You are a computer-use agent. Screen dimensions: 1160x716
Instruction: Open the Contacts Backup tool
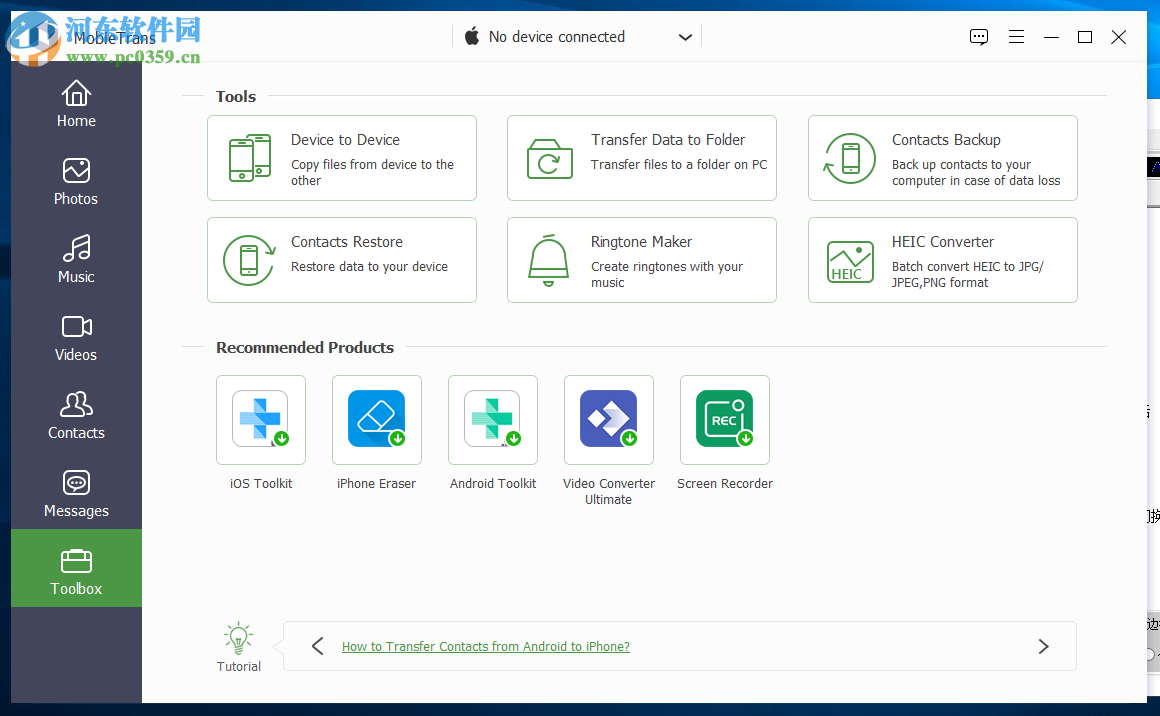coord(941,158)
